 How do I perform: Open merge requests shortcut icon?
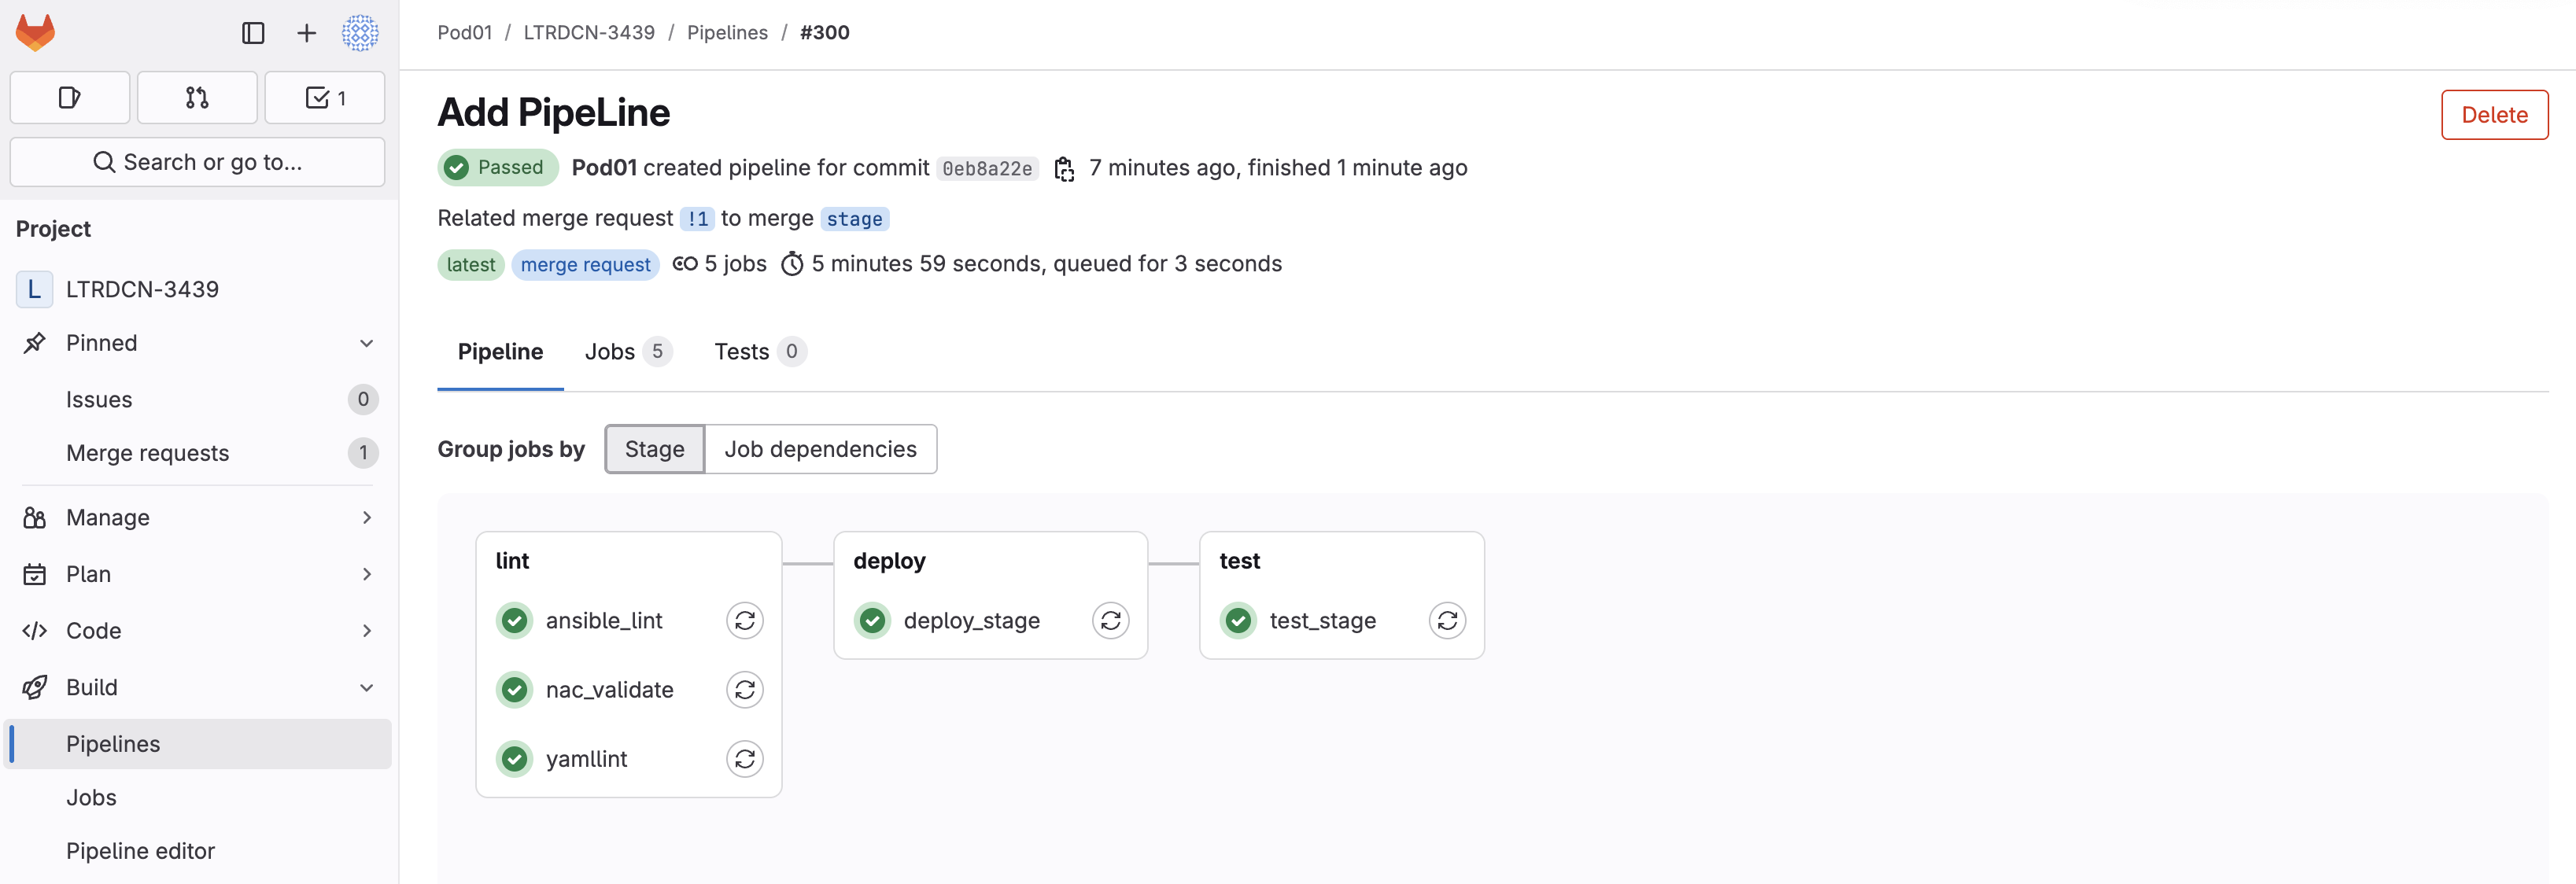(x=197, y=98)
